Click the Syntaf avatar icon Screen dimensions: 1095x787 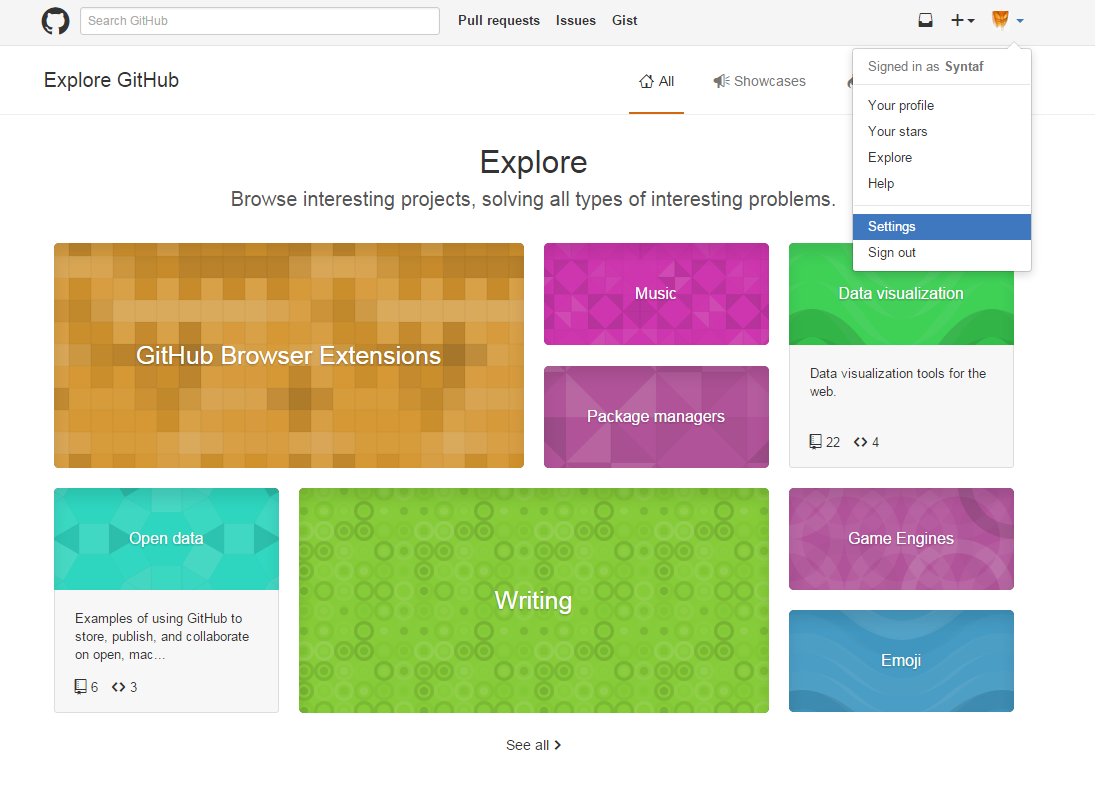tap(1000, 20)
